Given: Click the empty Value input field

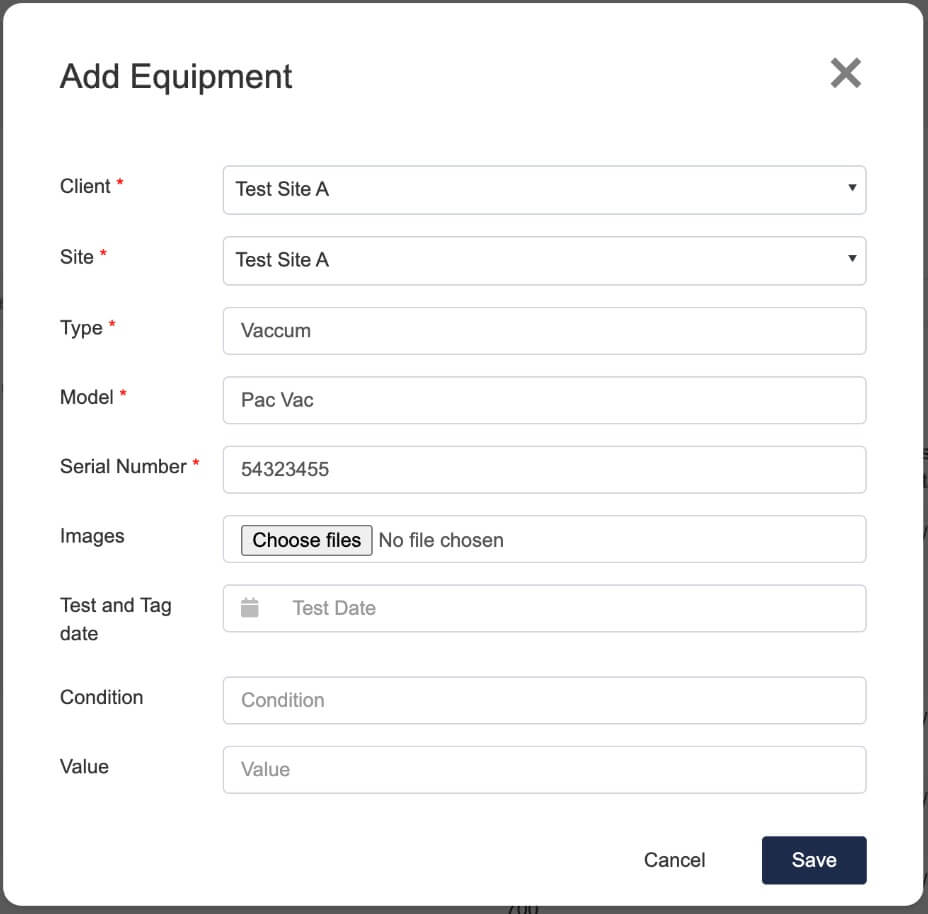Looking at the screenshot, I should 544,769.
